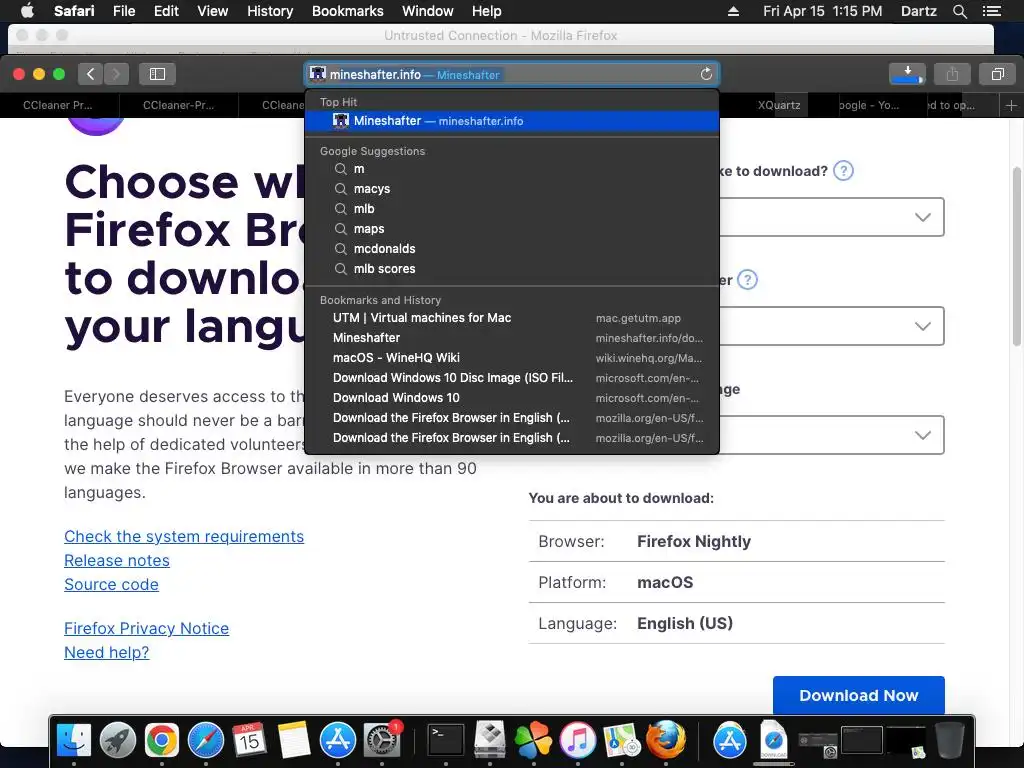This screenshot has width=1024, height=768.
Task: Click the 'Need help?' link
Action: 106,652
